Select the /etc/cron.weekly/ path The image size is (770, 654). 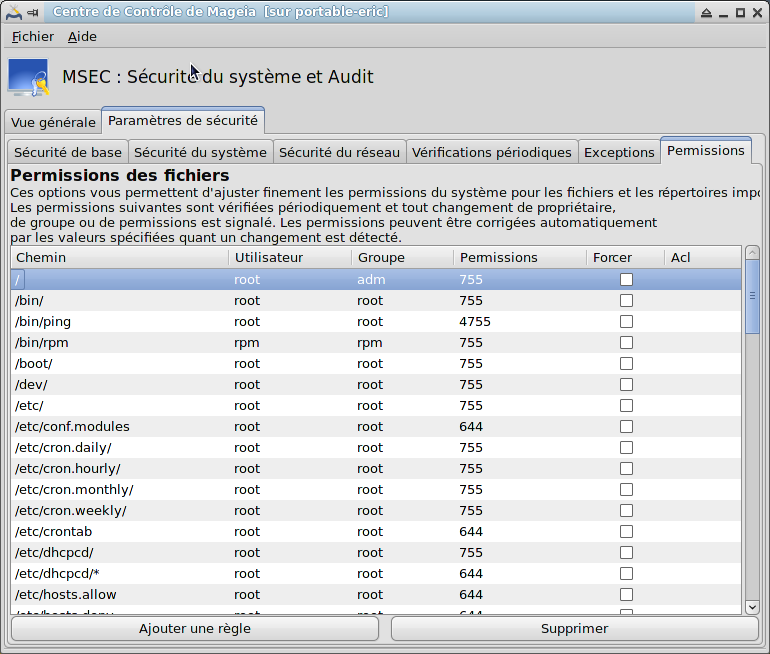tap(71, 511)
